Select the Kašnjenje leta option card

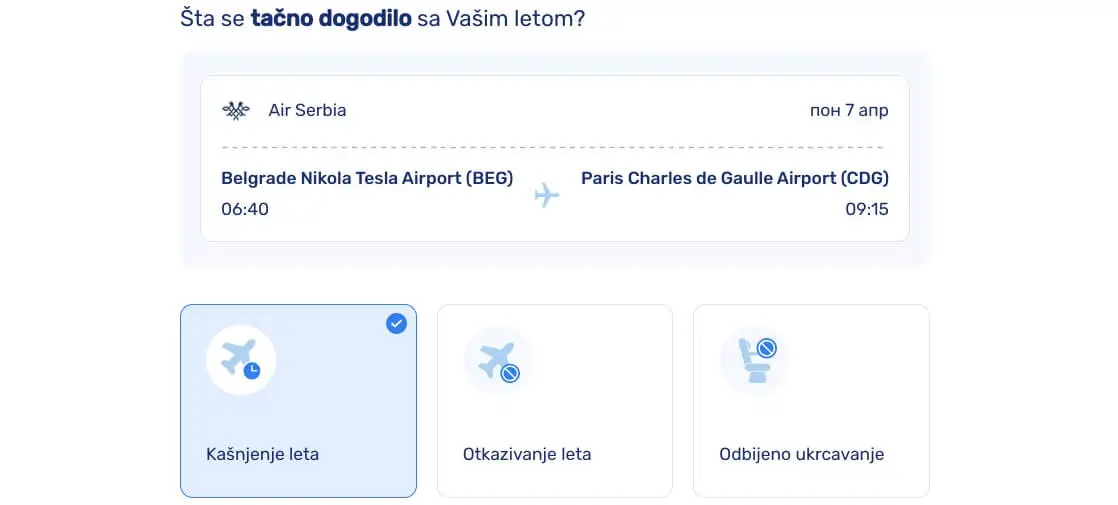[298, 401]
